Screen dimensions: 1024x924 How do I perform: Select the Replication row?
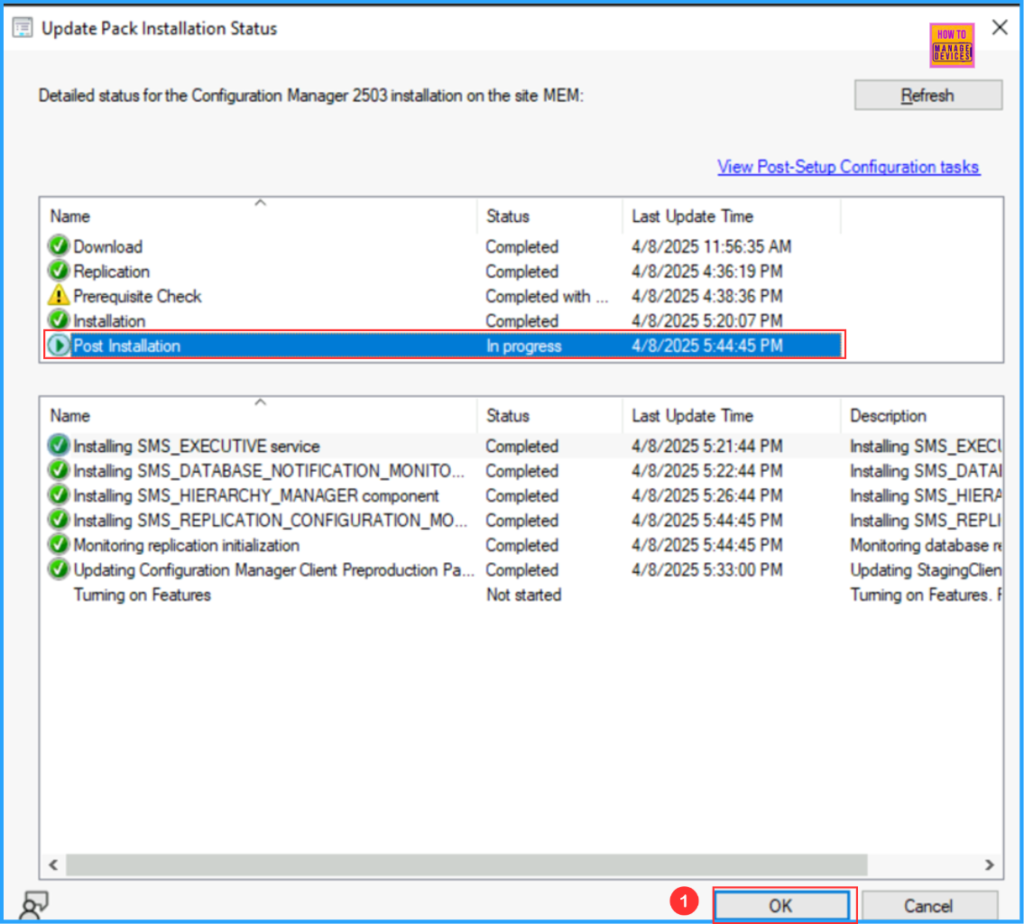click(443, 271)
